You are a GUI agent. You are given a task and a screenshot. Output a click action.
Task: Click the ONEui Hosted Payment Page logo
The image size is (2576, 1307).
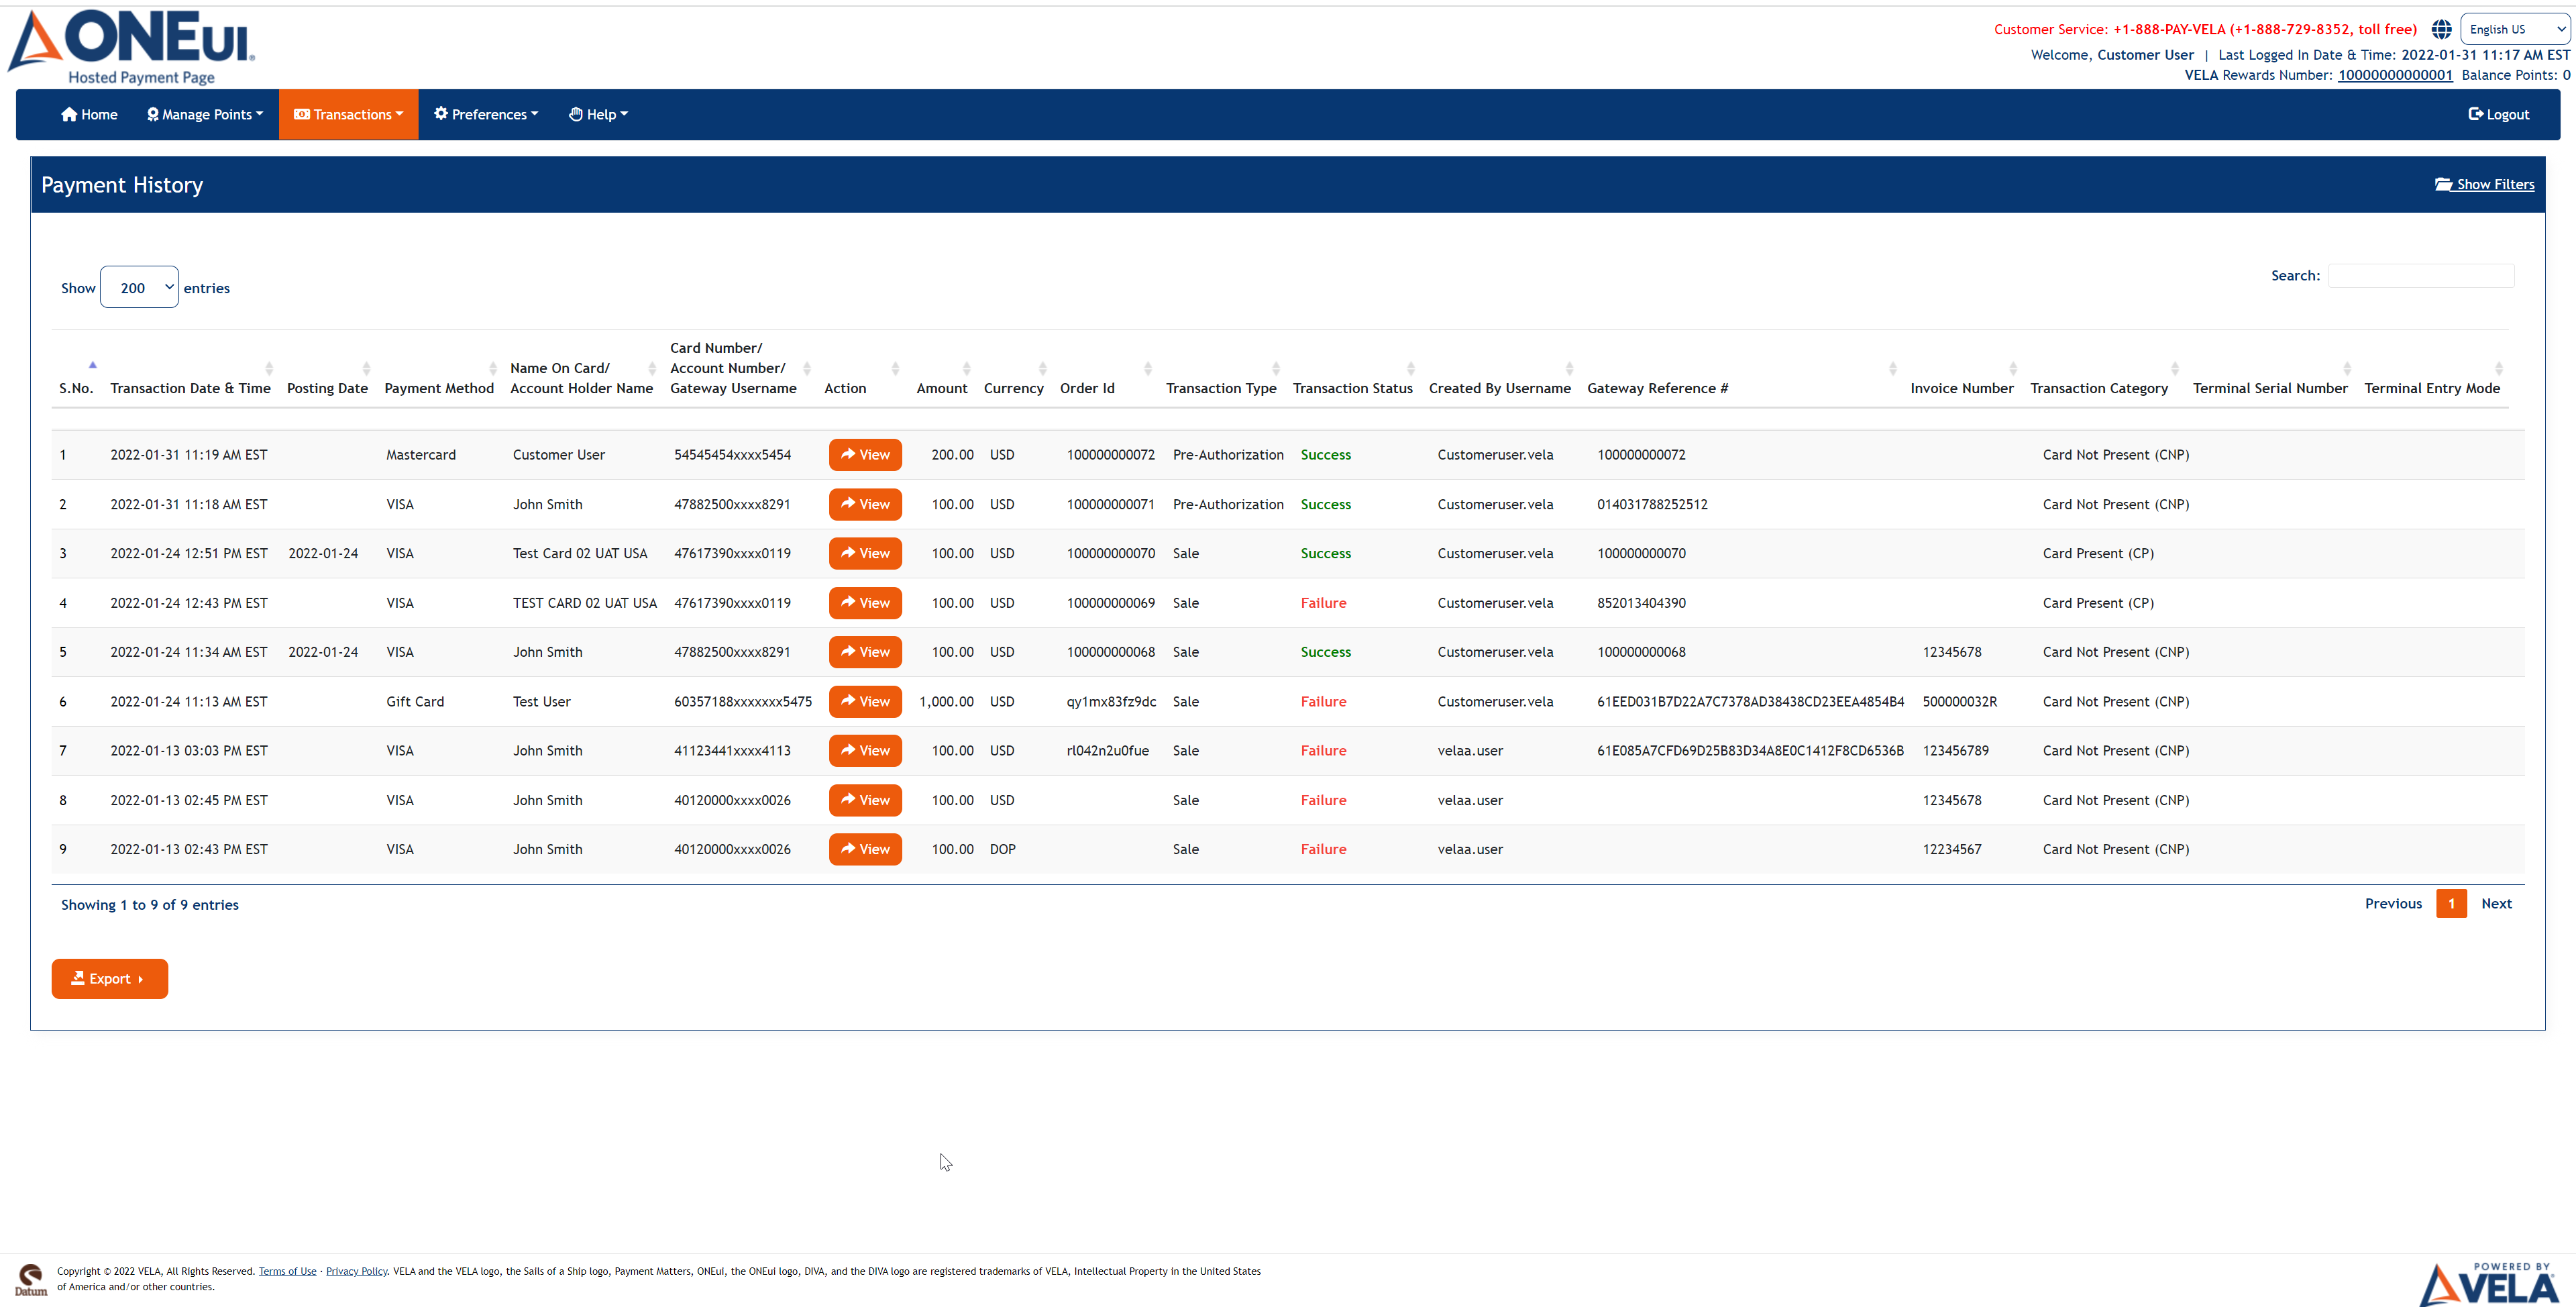131,47
